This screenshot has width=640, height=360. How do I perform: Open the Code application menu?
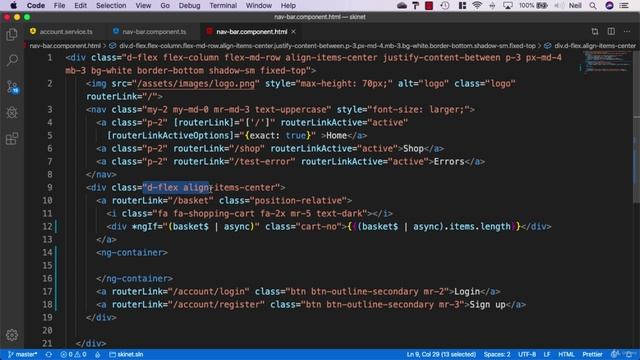click(36, 5)
